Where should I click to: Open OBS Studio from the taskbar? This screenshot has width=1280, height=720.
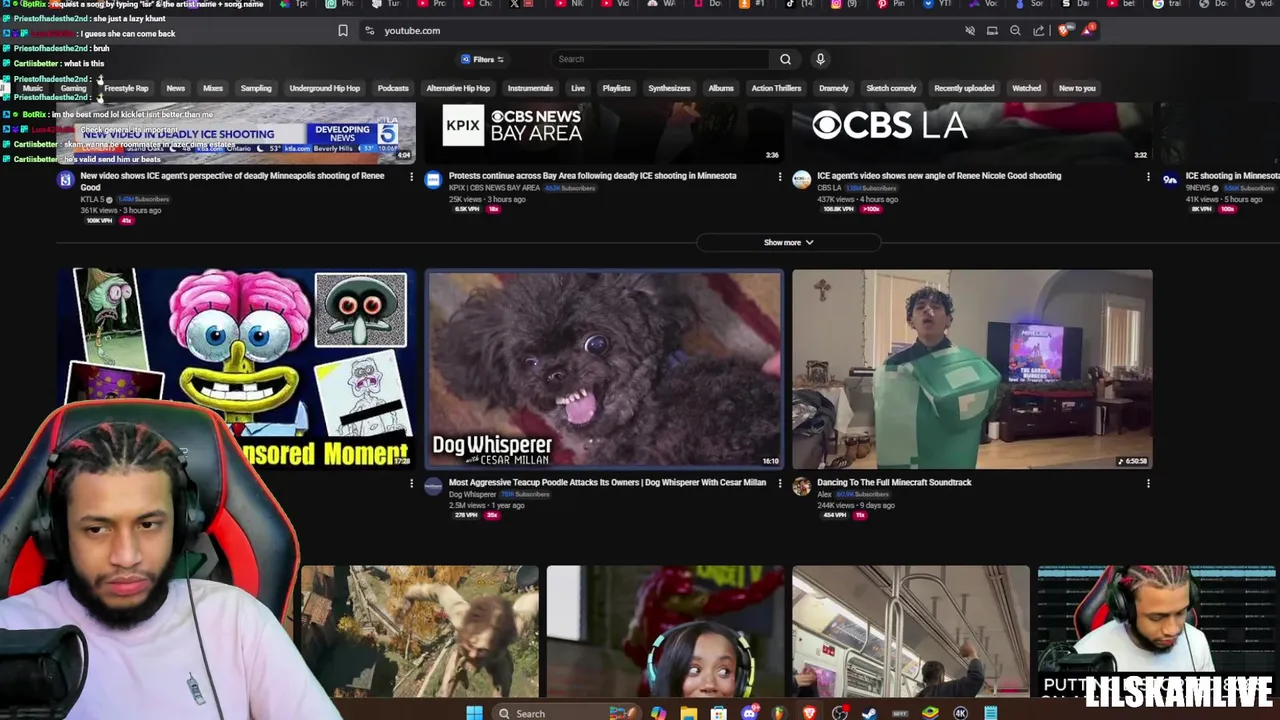(839, 713)
